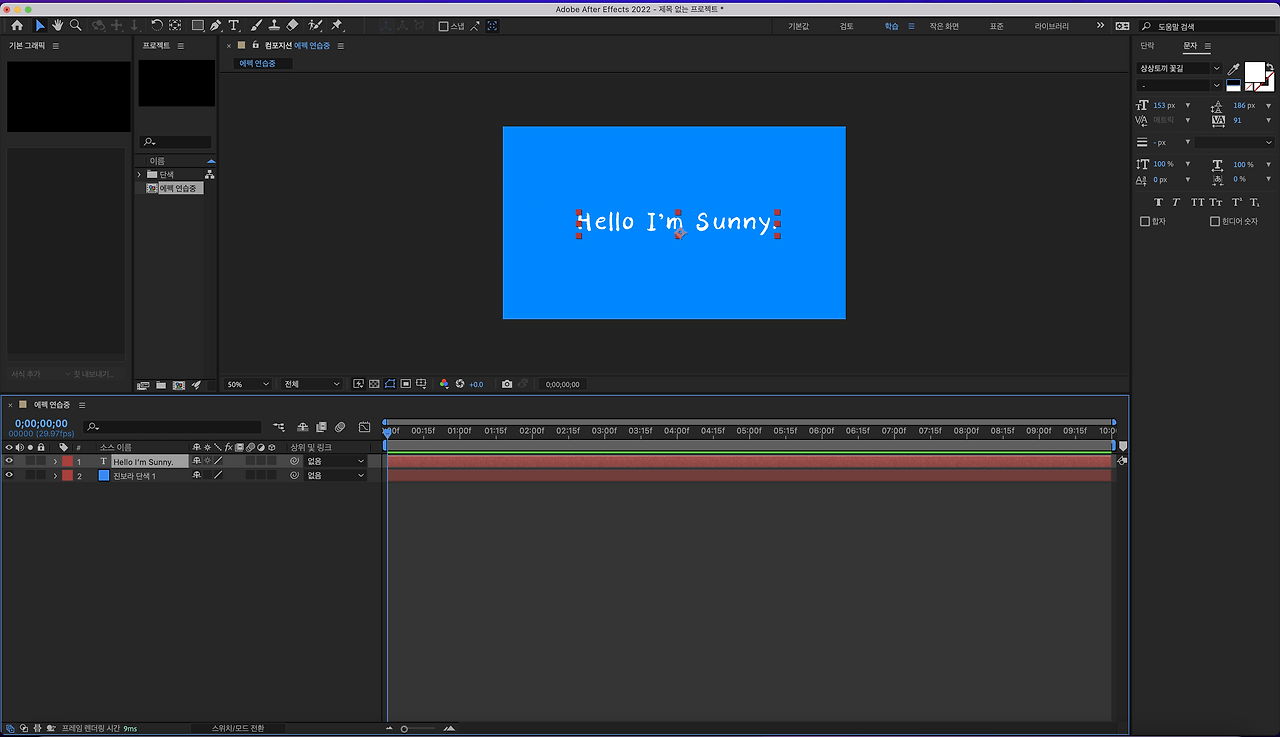Toggle lock on the 컴포지션 viewer tab
This screenshot has width=1280, height=737.
point(256,45)
